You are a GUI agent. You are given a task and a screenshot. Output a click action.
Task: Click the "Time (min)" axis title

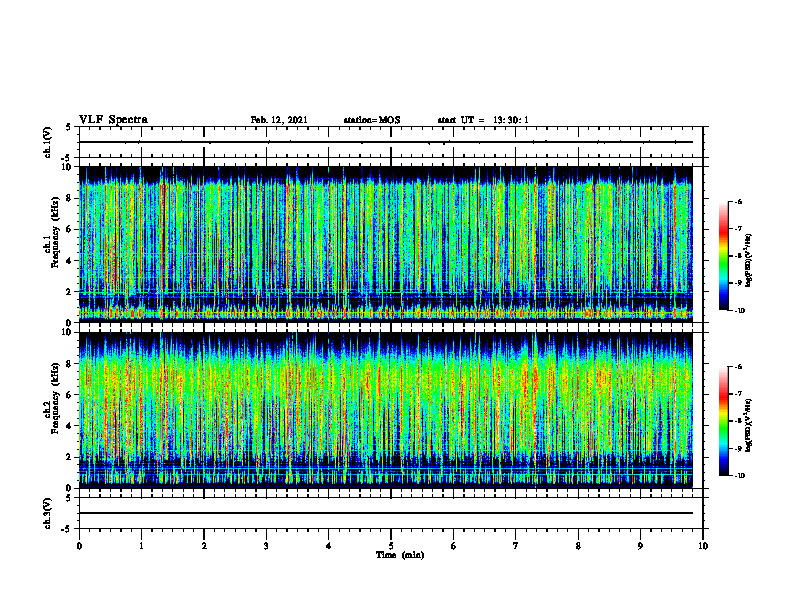pos(400,555)
